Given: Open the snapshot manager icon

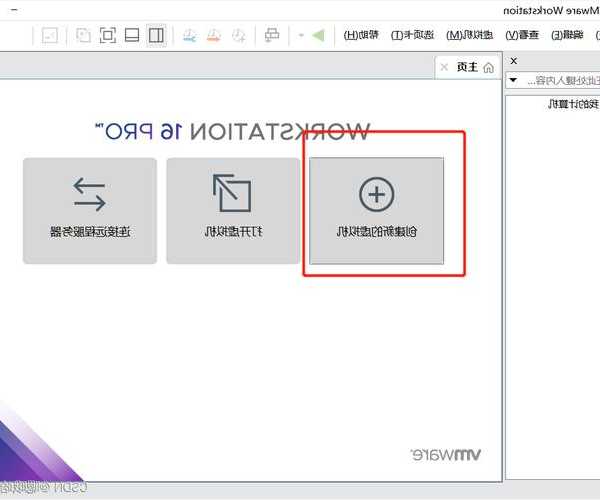Looking at the screenshot, I should [188, 36].
